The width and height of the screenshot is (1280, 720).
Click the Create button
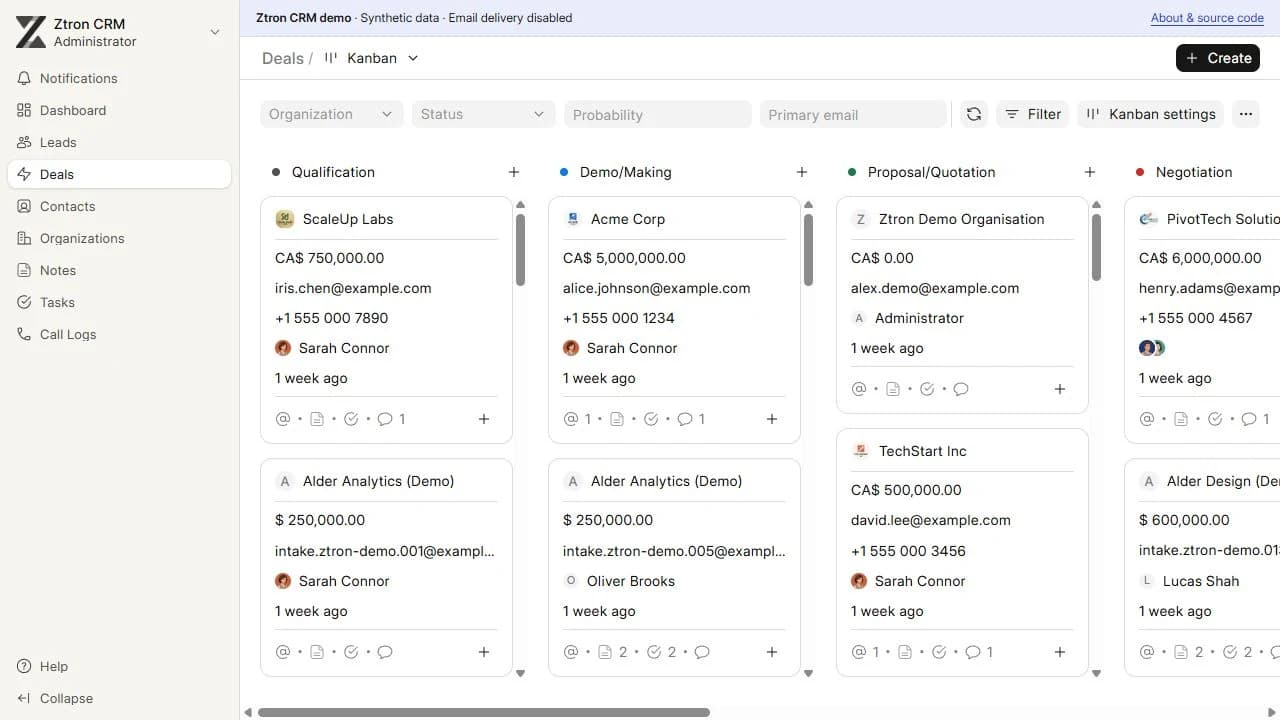(1218, 58)
